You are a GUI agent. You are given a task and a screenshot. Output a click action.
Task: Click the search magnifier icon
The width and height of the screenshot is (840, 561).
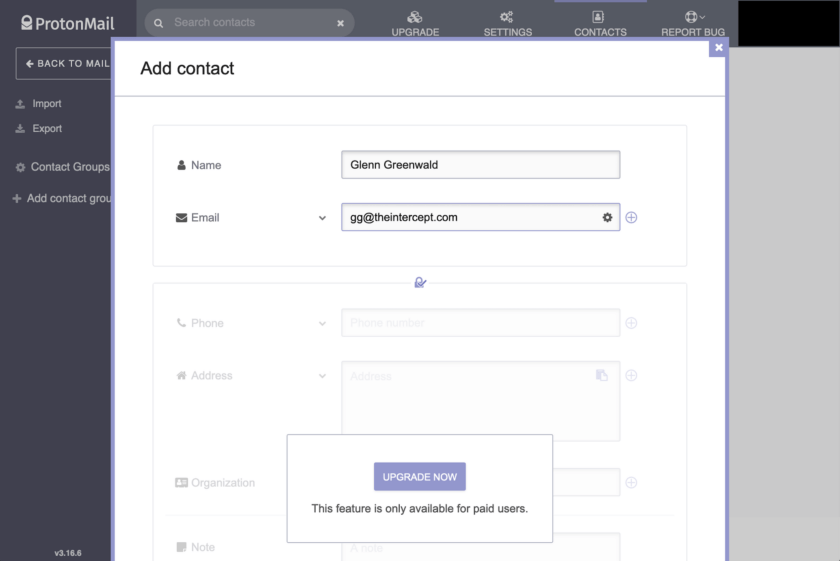159,23
